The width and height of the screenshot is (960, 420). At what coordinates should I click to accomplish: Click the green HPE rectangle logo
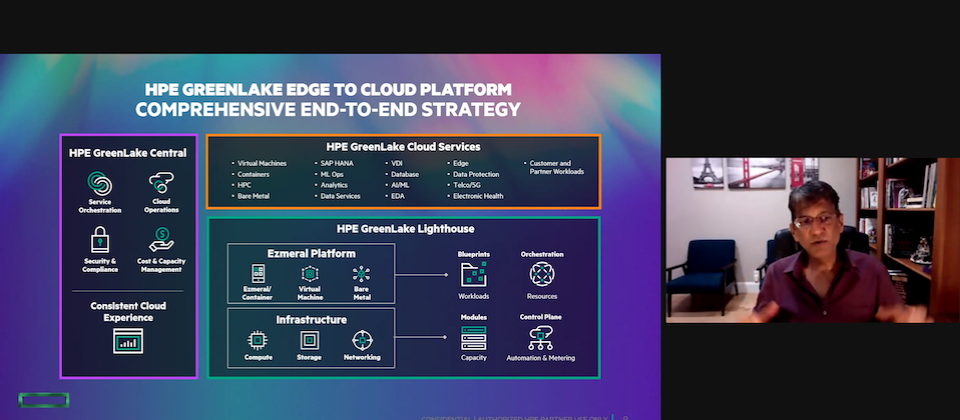click(43, 400)
